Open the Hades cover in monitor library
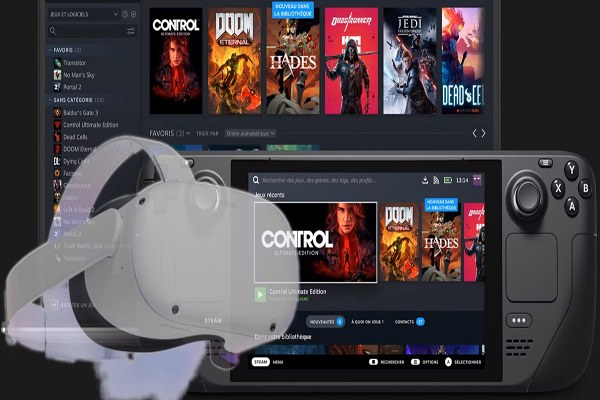 point(293,61)
